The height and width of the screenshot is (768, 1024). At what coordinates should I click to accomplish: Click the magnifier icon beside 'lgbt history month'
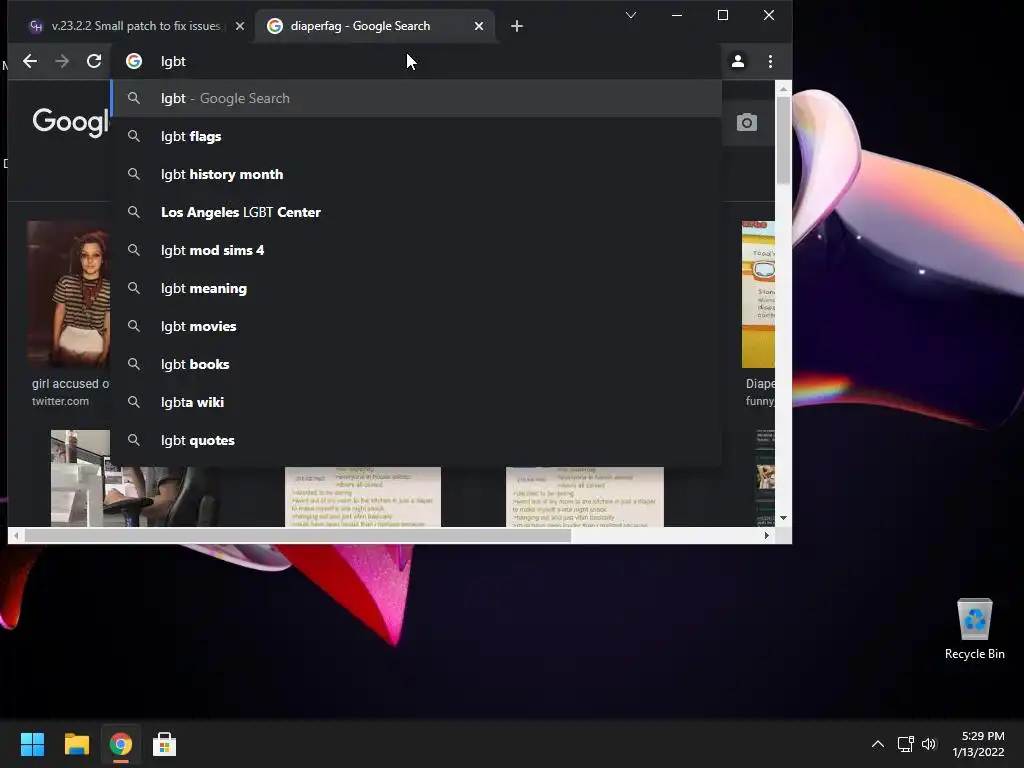pyautogui.click(x=134, y=174)
